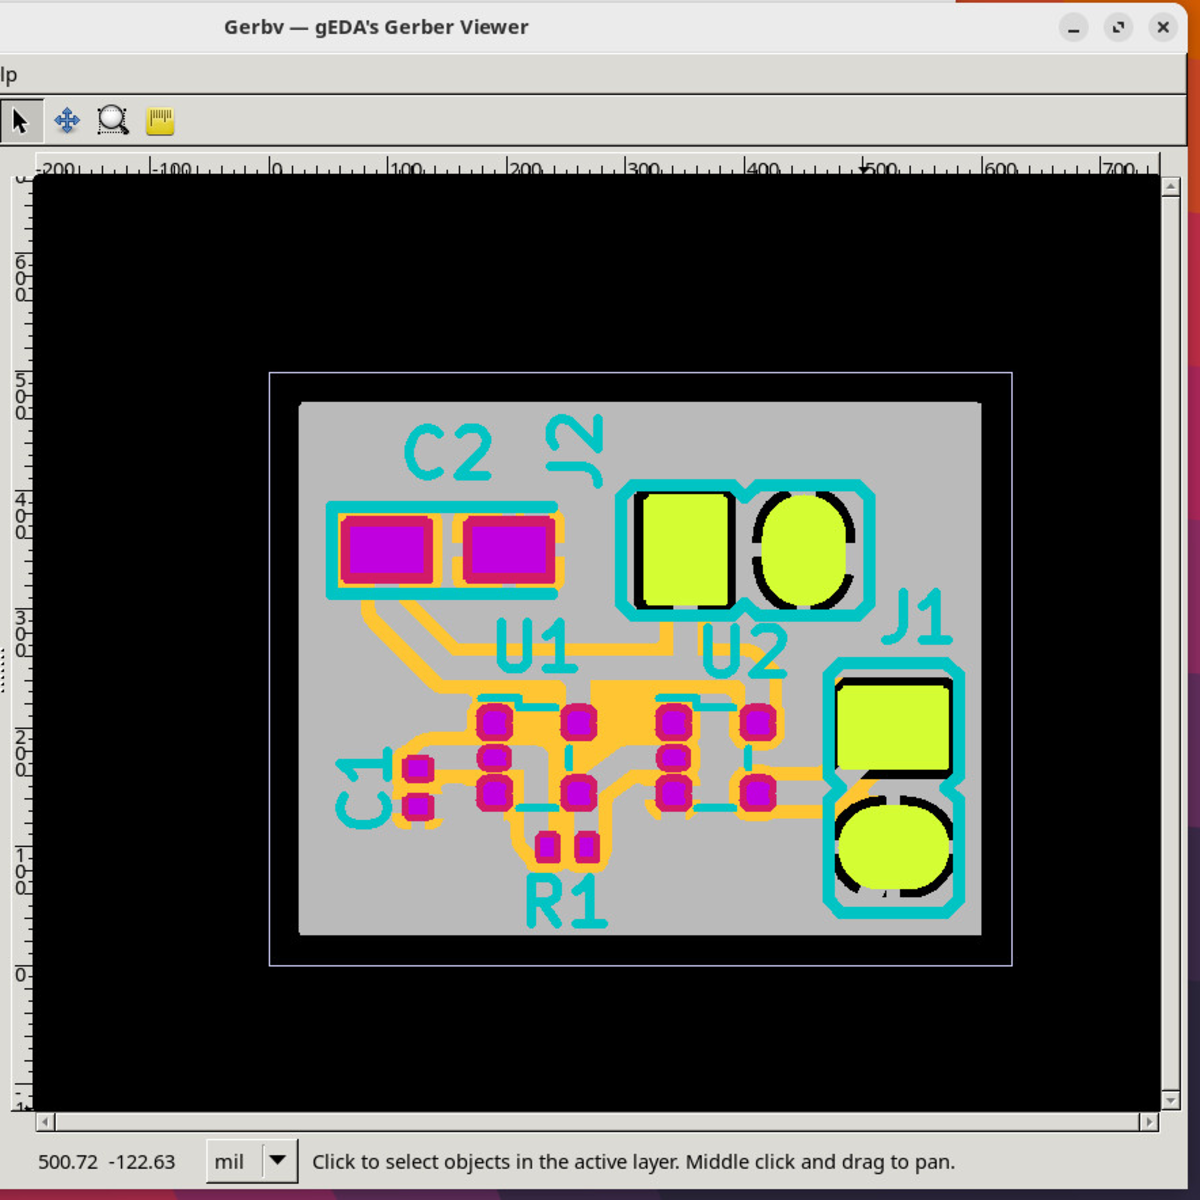Click the vertical scrollbar up arrow
The width and height of the screenshot is (1200, 1200).
(1170, 184)
